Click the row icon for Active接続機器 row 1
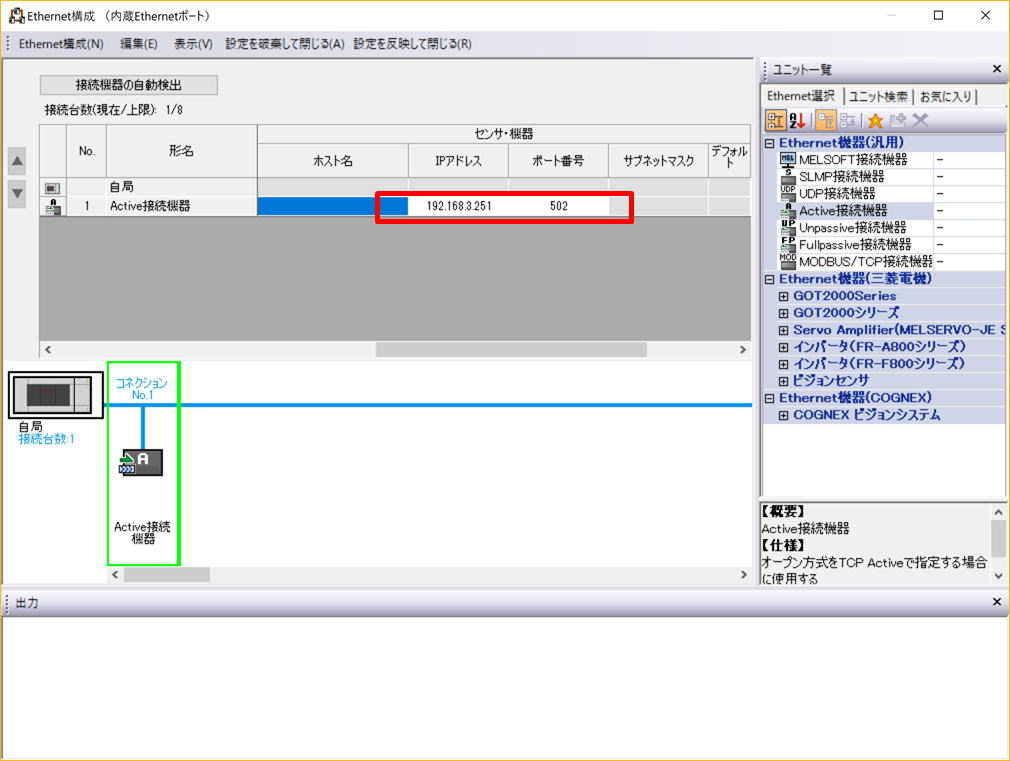This screenshot has height=761, width=1010. click(53, 206)
